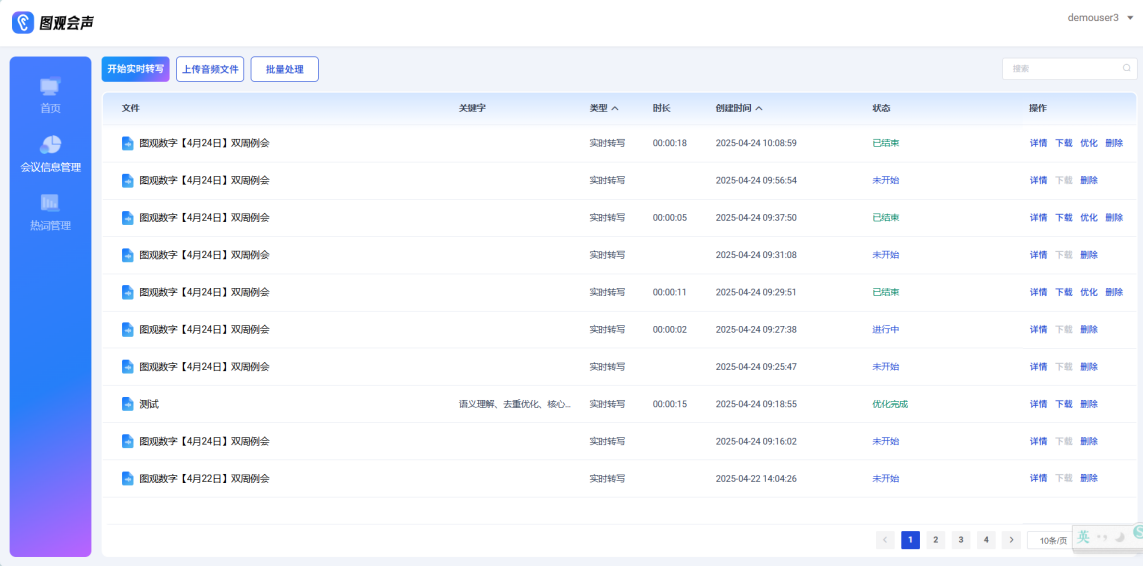Go to next page with the right arrow
1143x566 pixels.
coord(1011,540)
